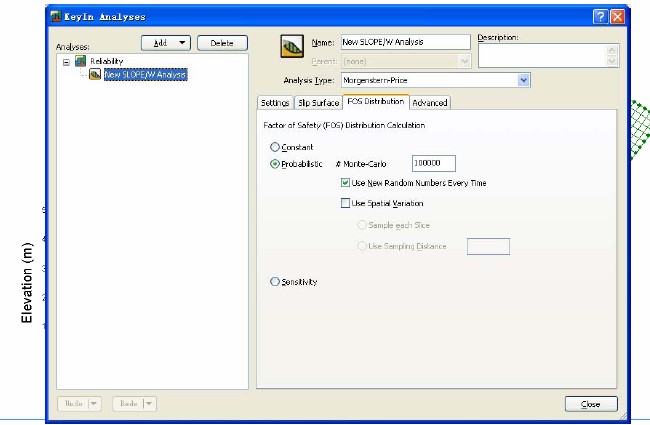The image size is (650, 425).
Task: Switch to the Settings tab
Action: [x=275, y=103]
